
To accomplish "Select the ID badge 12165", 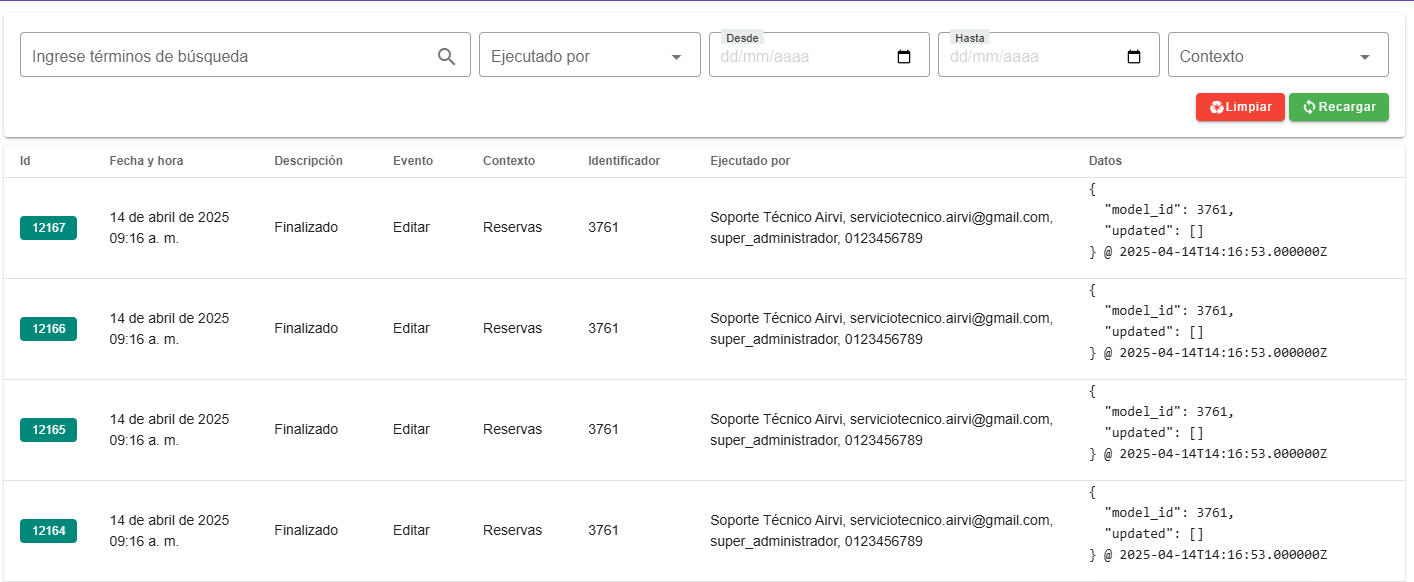I will [x=48, y=430].
